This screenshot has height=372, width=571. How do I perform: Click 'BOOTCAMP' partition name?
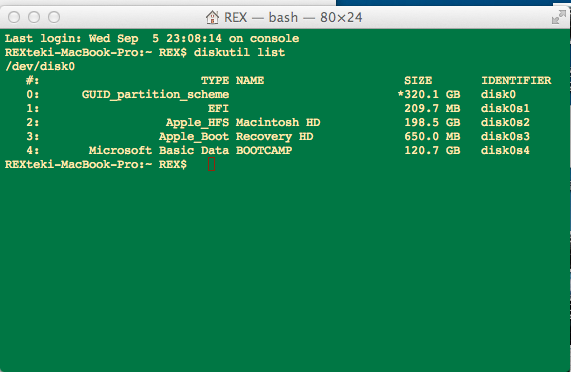pos(264,150)
